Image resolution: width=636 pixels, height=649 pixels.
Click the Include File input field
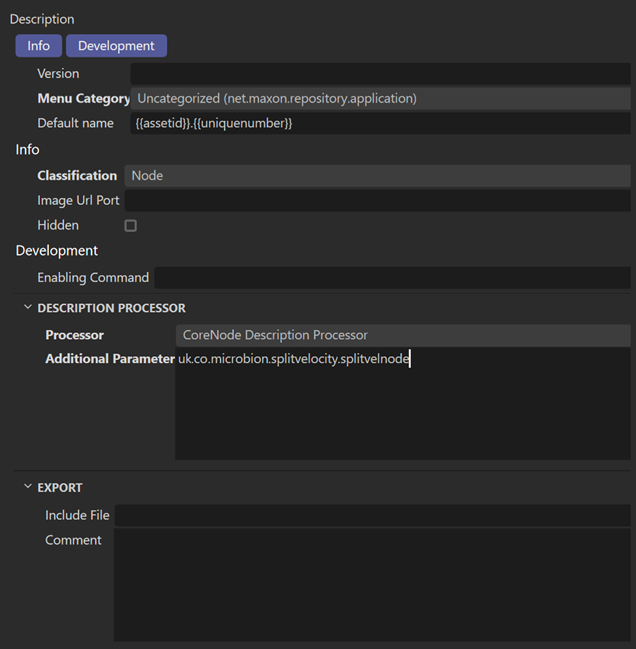coord(372,516)
